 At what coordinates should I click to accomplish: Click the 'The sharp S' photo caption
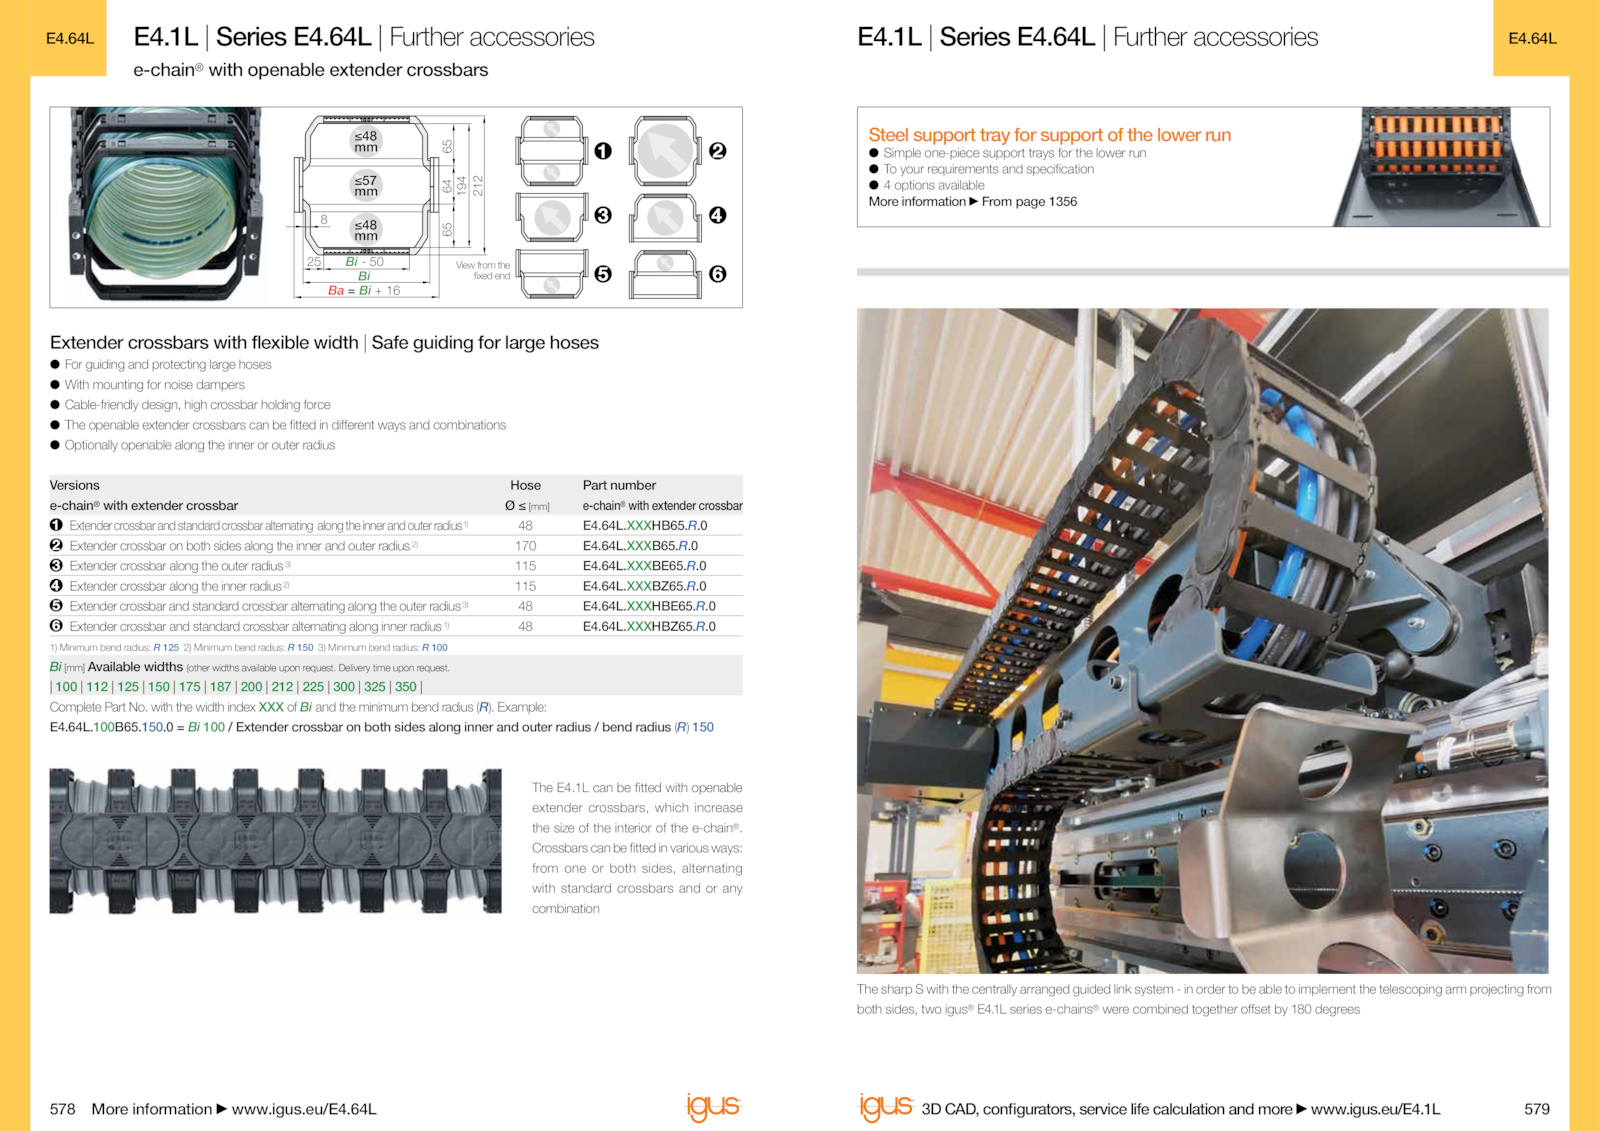pyautogui.click(x=1204, y=999)
